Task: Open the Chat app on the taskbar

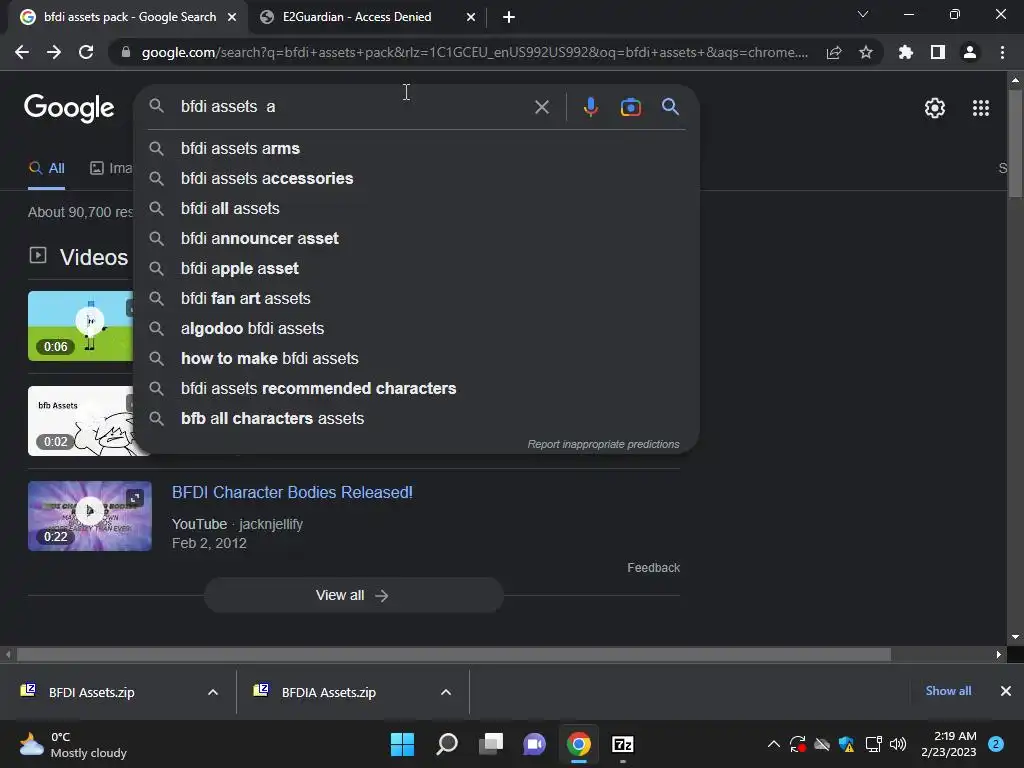Action: pos(534,744)
